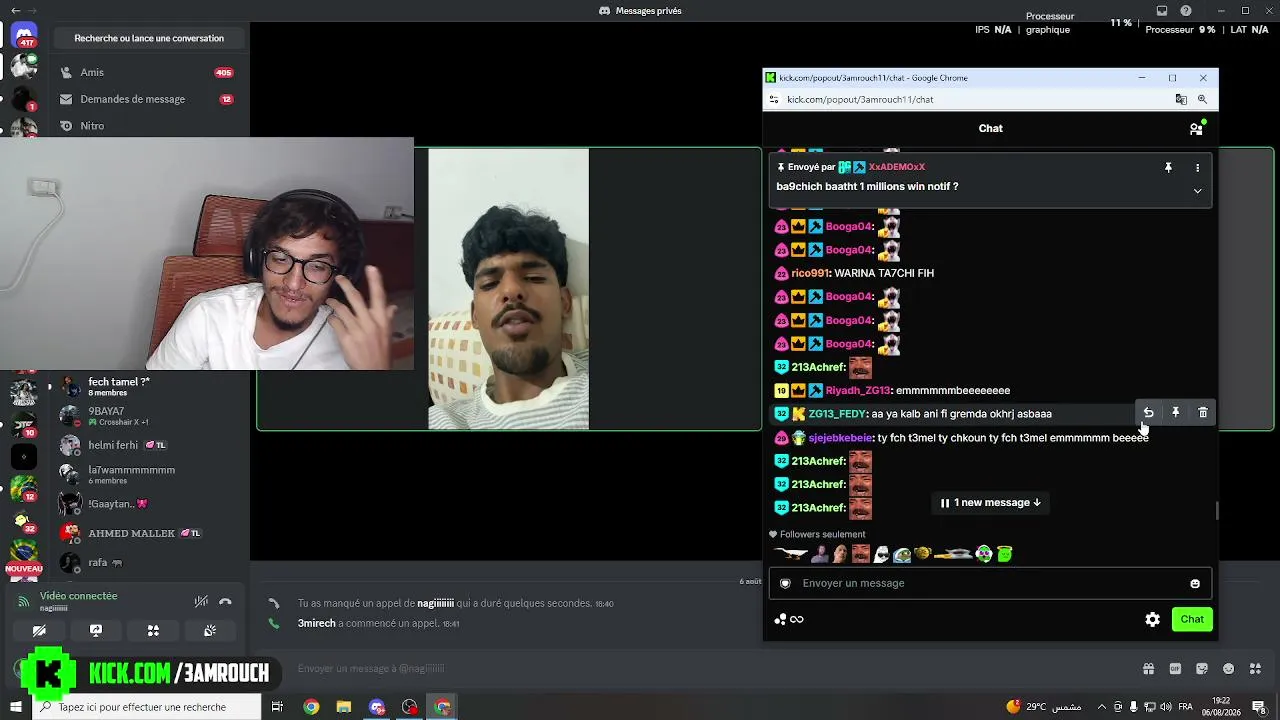This screenshot has height=720, width=1280.
Task: Open !Gaaytan direct message
Action: (148, 504)
